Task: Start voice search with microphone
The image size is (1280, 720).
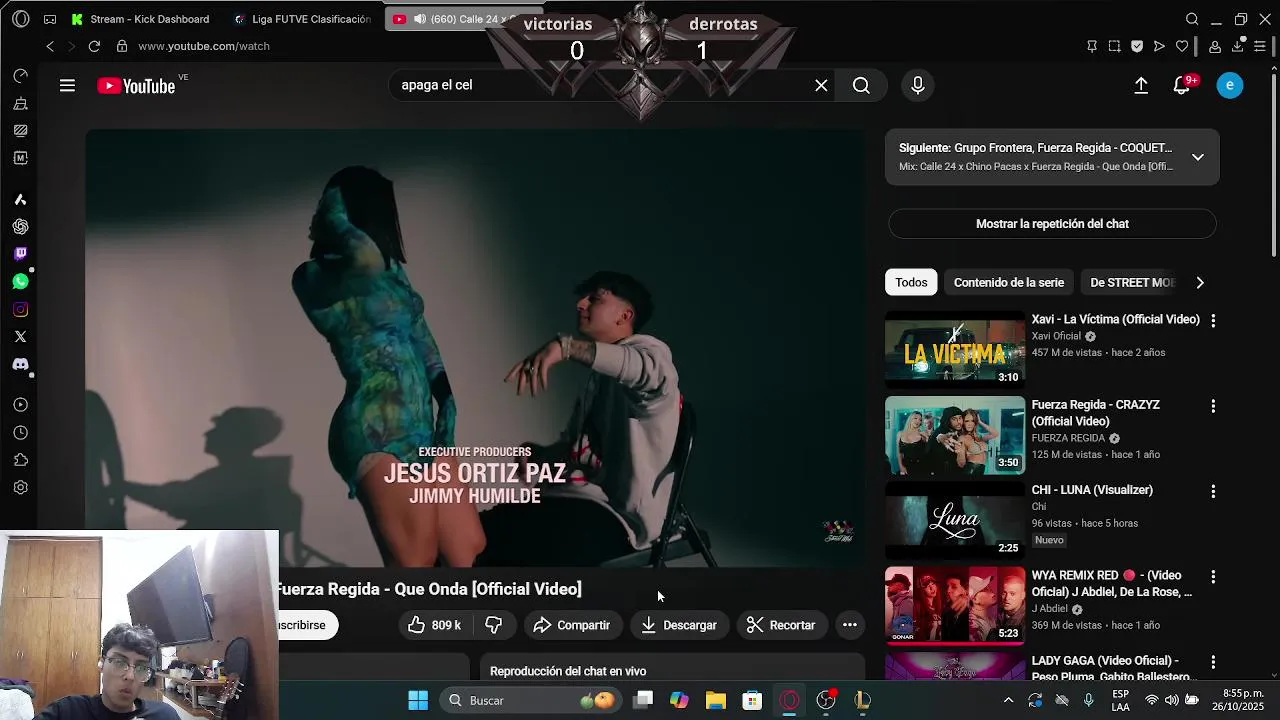Action: tap(917, 86)
